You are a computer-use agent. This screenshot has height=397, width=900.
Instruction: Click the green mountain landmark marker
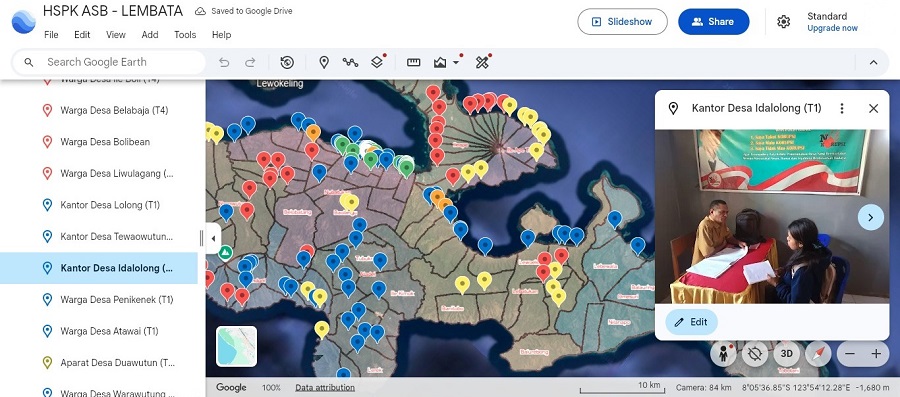tap(226, 252)
